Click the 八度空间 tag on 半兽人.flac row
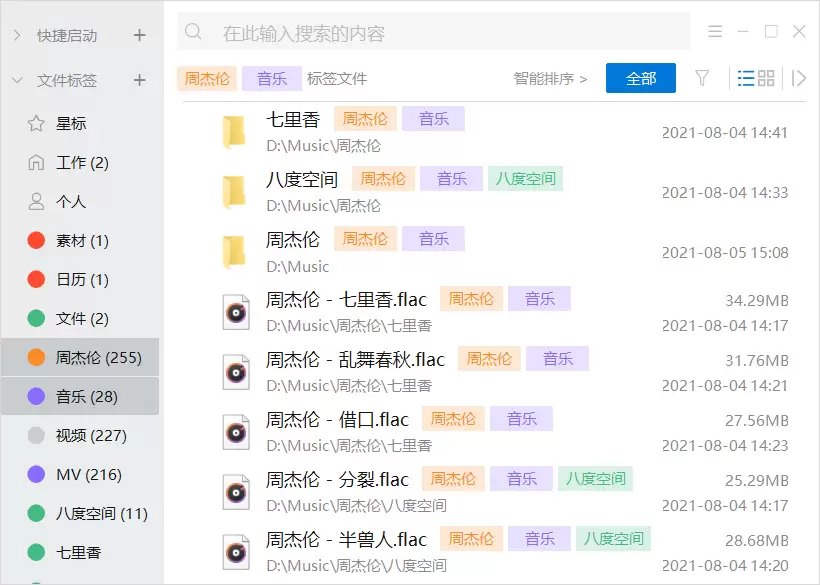 click(x=613, y=539)
